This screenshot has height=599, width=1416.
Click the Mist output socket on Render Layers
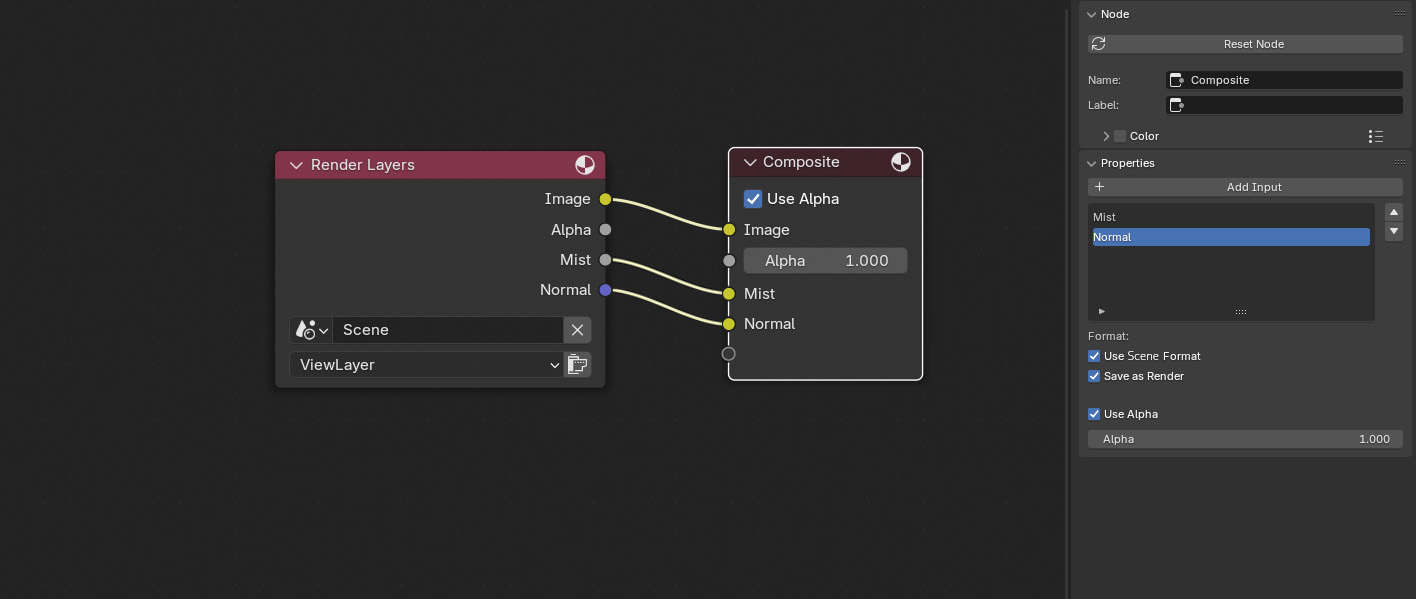[605, 260]
